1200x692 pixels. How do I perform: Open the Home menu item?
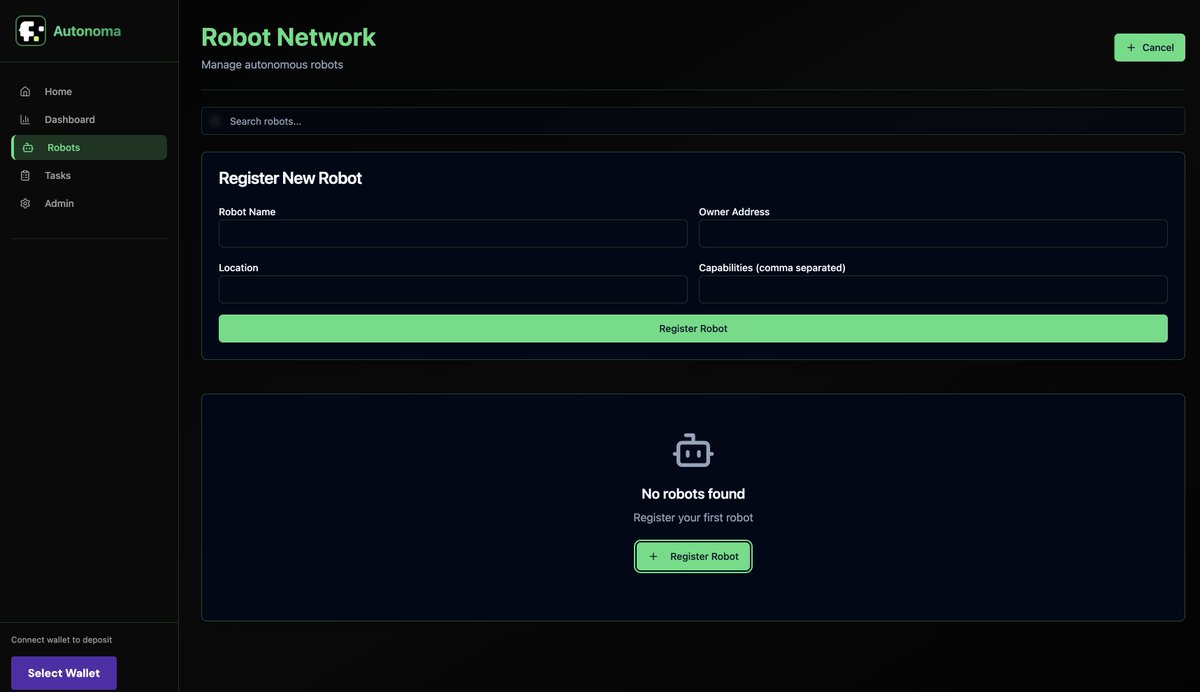coord(89,92)
